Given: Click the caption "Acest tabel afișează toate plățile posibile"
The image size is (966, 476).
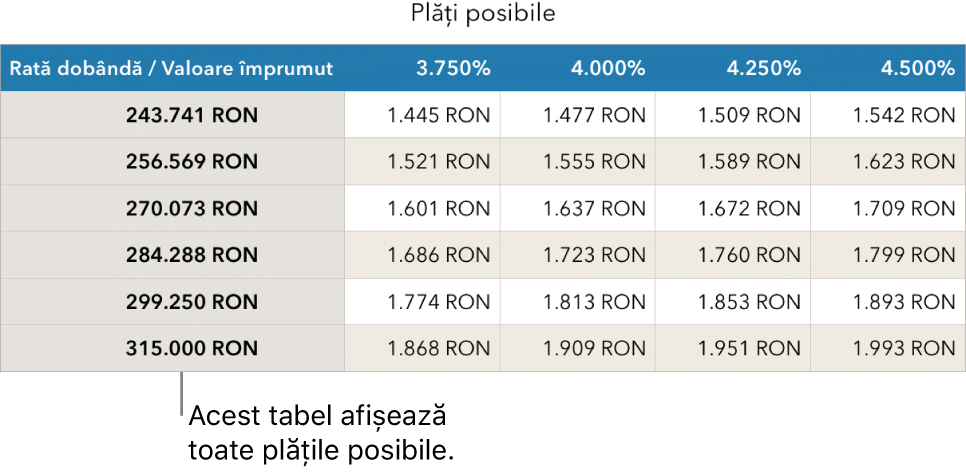Looking at the screenshot, I should (320, 431).
